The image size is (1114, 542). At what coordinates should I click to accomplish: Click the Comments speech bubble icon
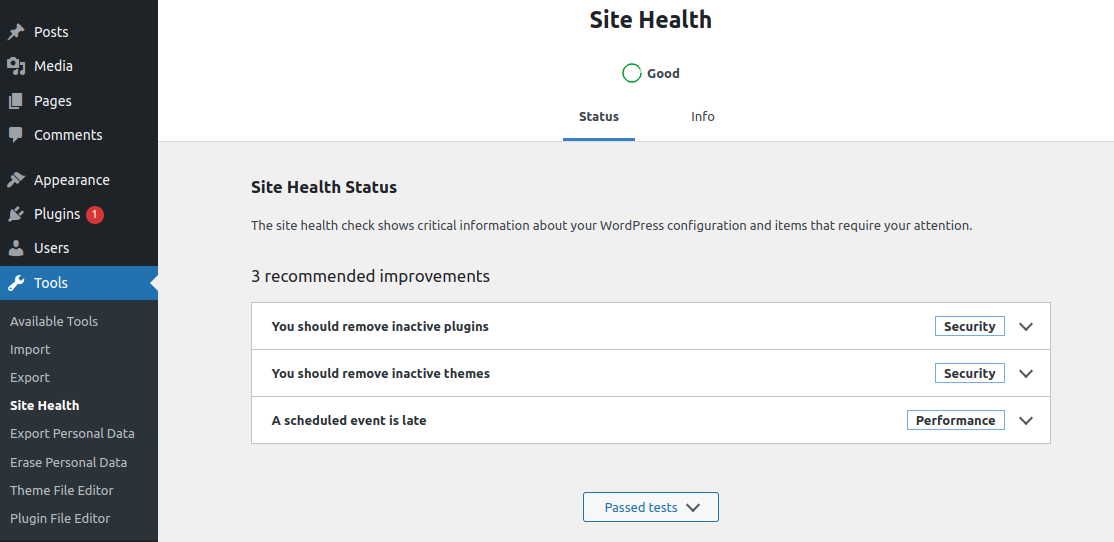coord(16,135)
